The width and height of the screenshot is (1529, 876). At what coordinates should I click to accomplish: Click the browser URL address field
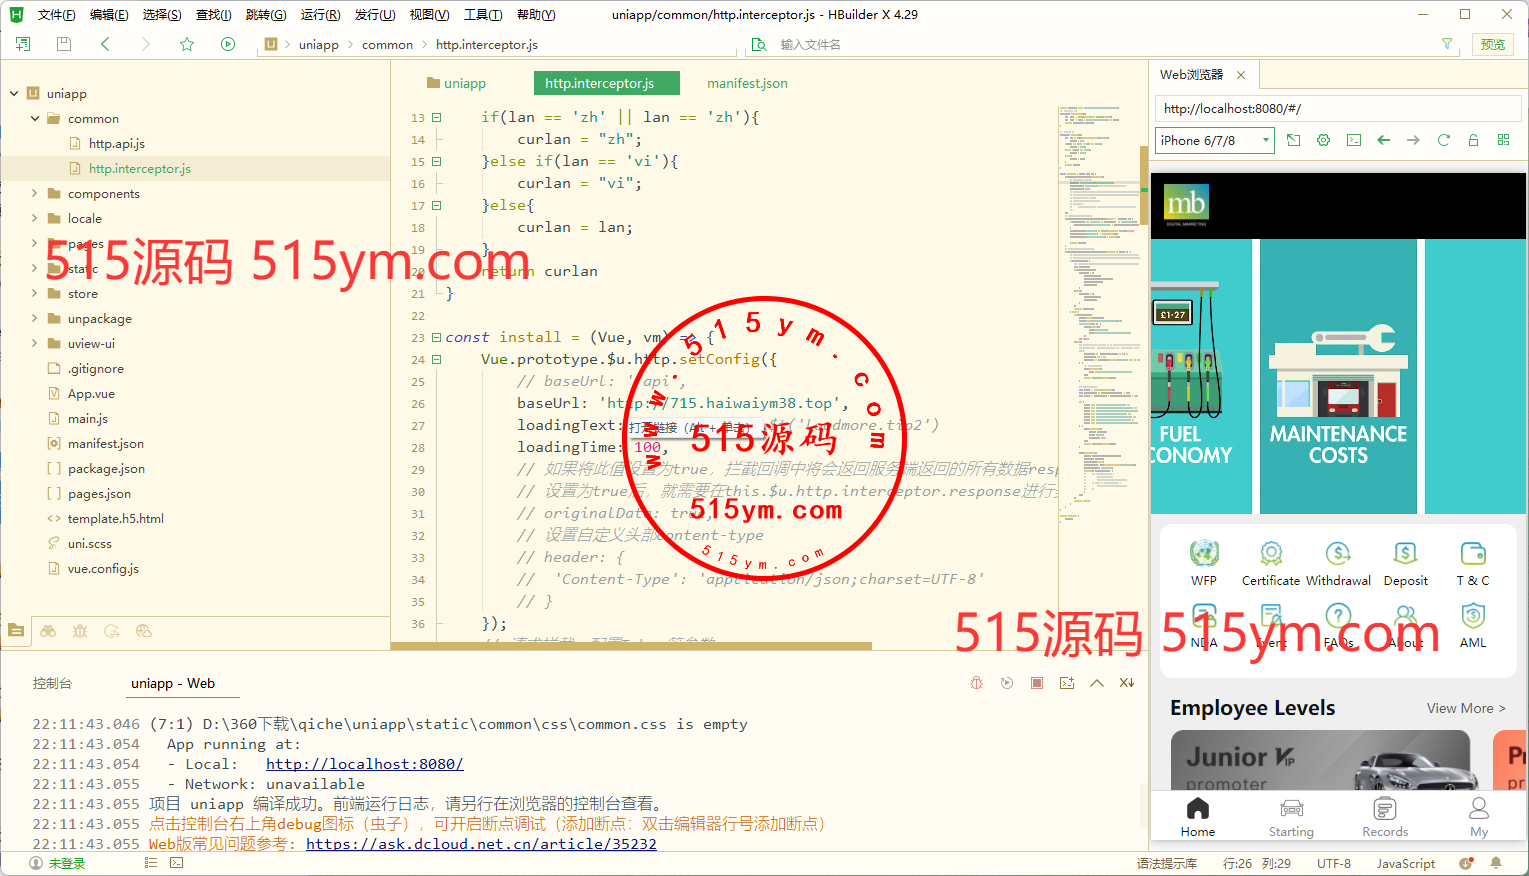tap(1337, 108)
